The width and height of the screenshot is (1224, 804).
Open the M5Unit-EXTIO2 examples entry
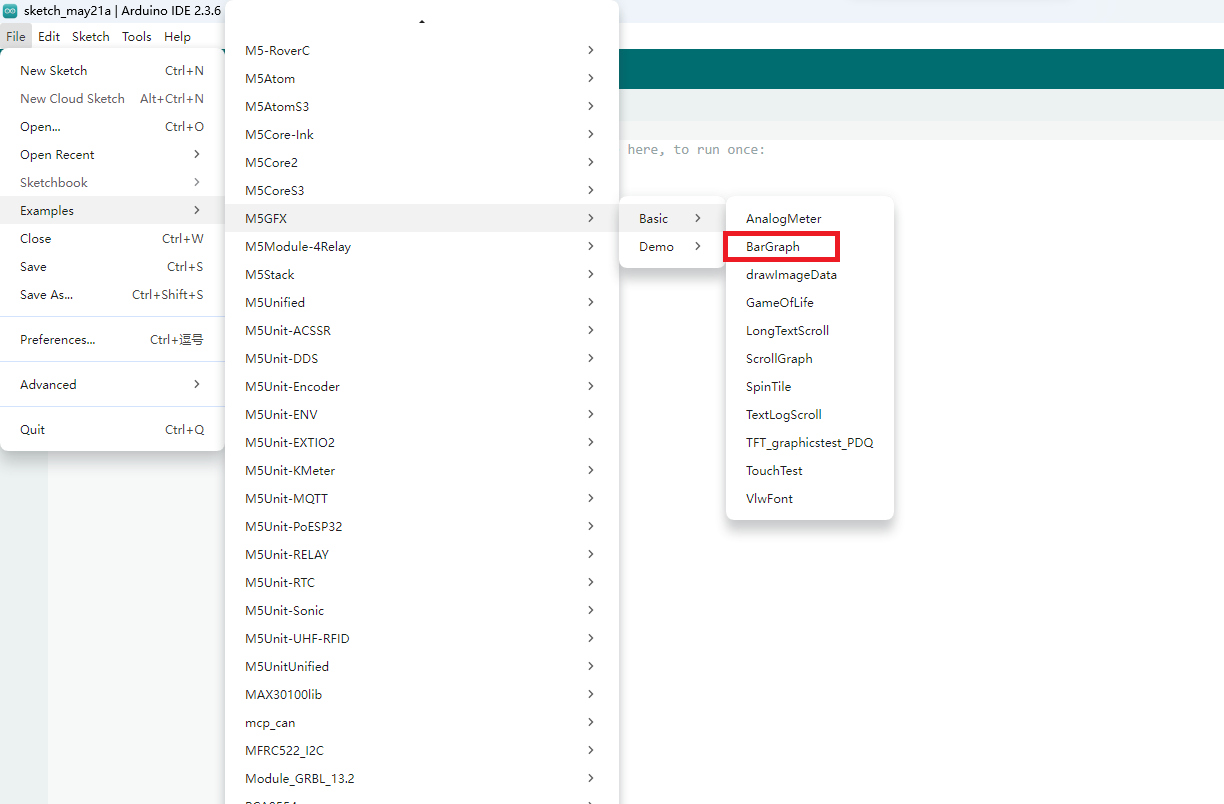tap(422, 443)
